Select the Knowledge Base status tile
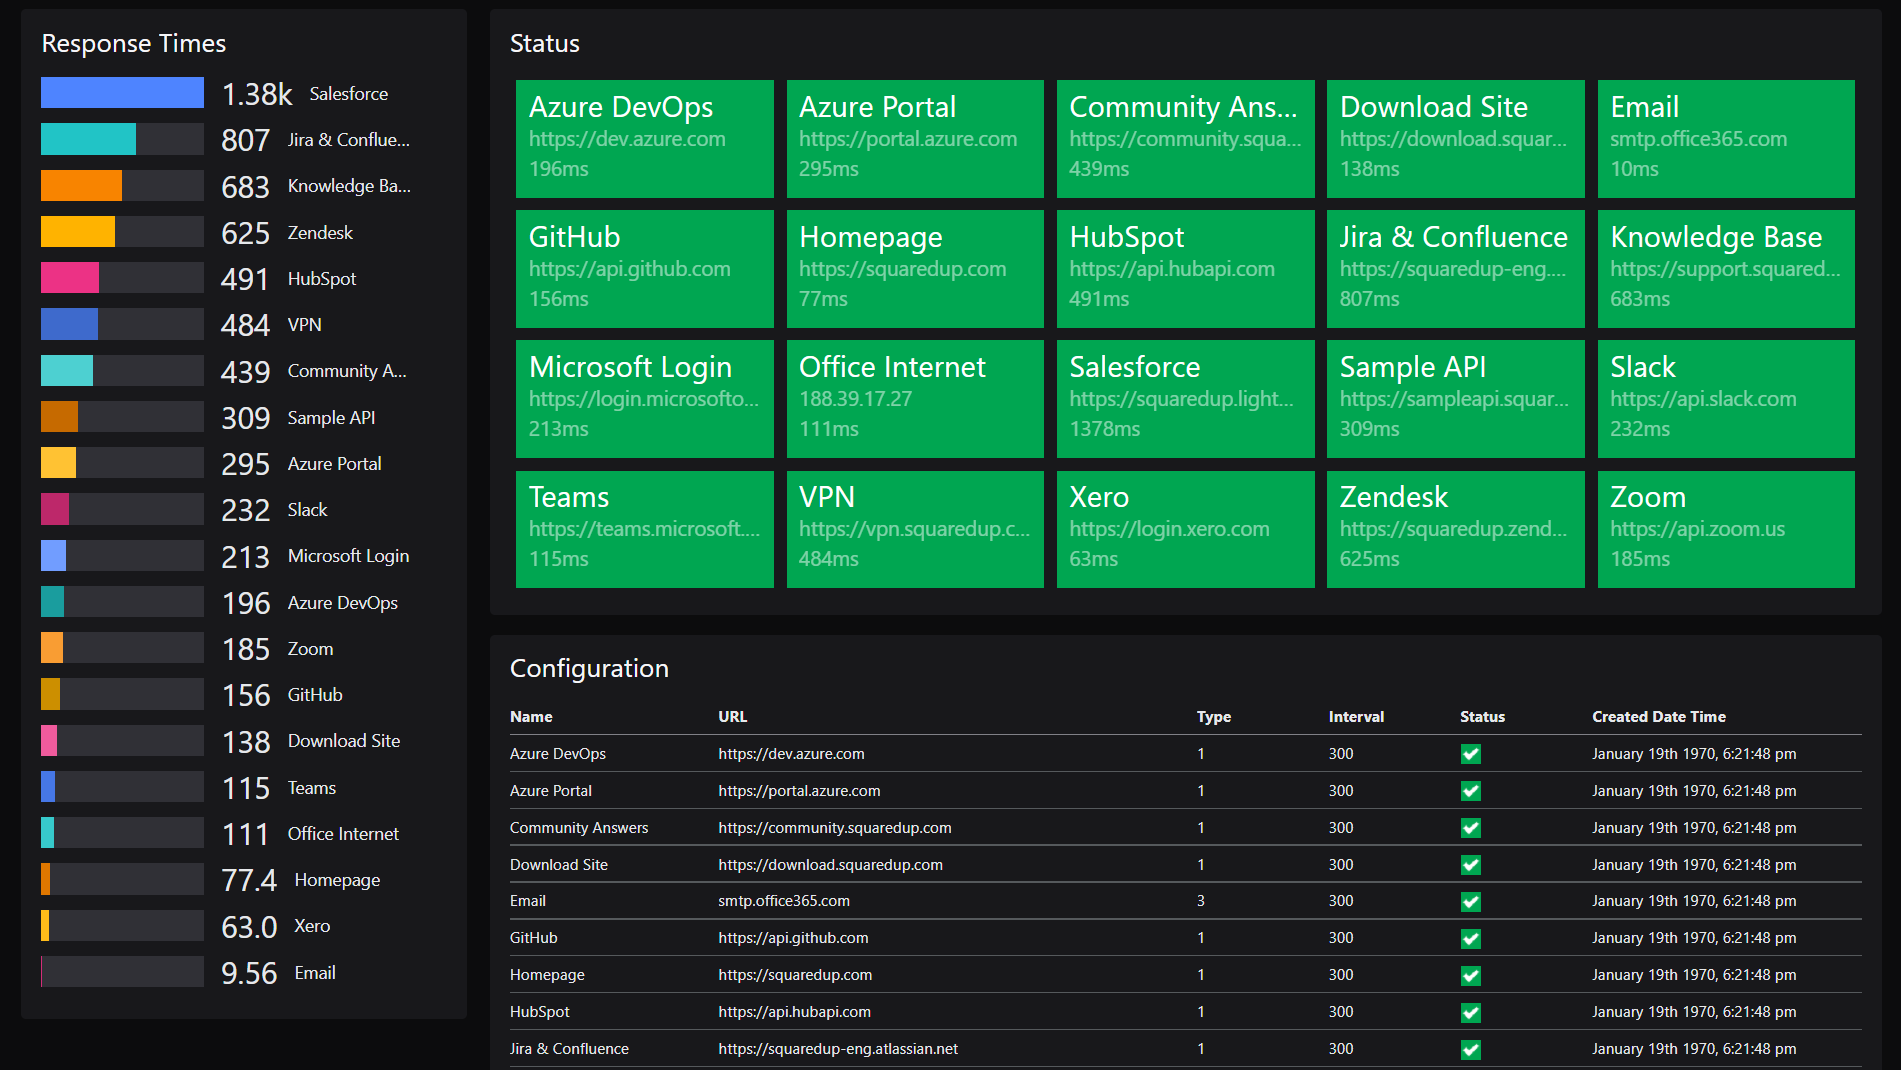This screenshot has width=1901, height=1070. click(x=1726, y=269)
